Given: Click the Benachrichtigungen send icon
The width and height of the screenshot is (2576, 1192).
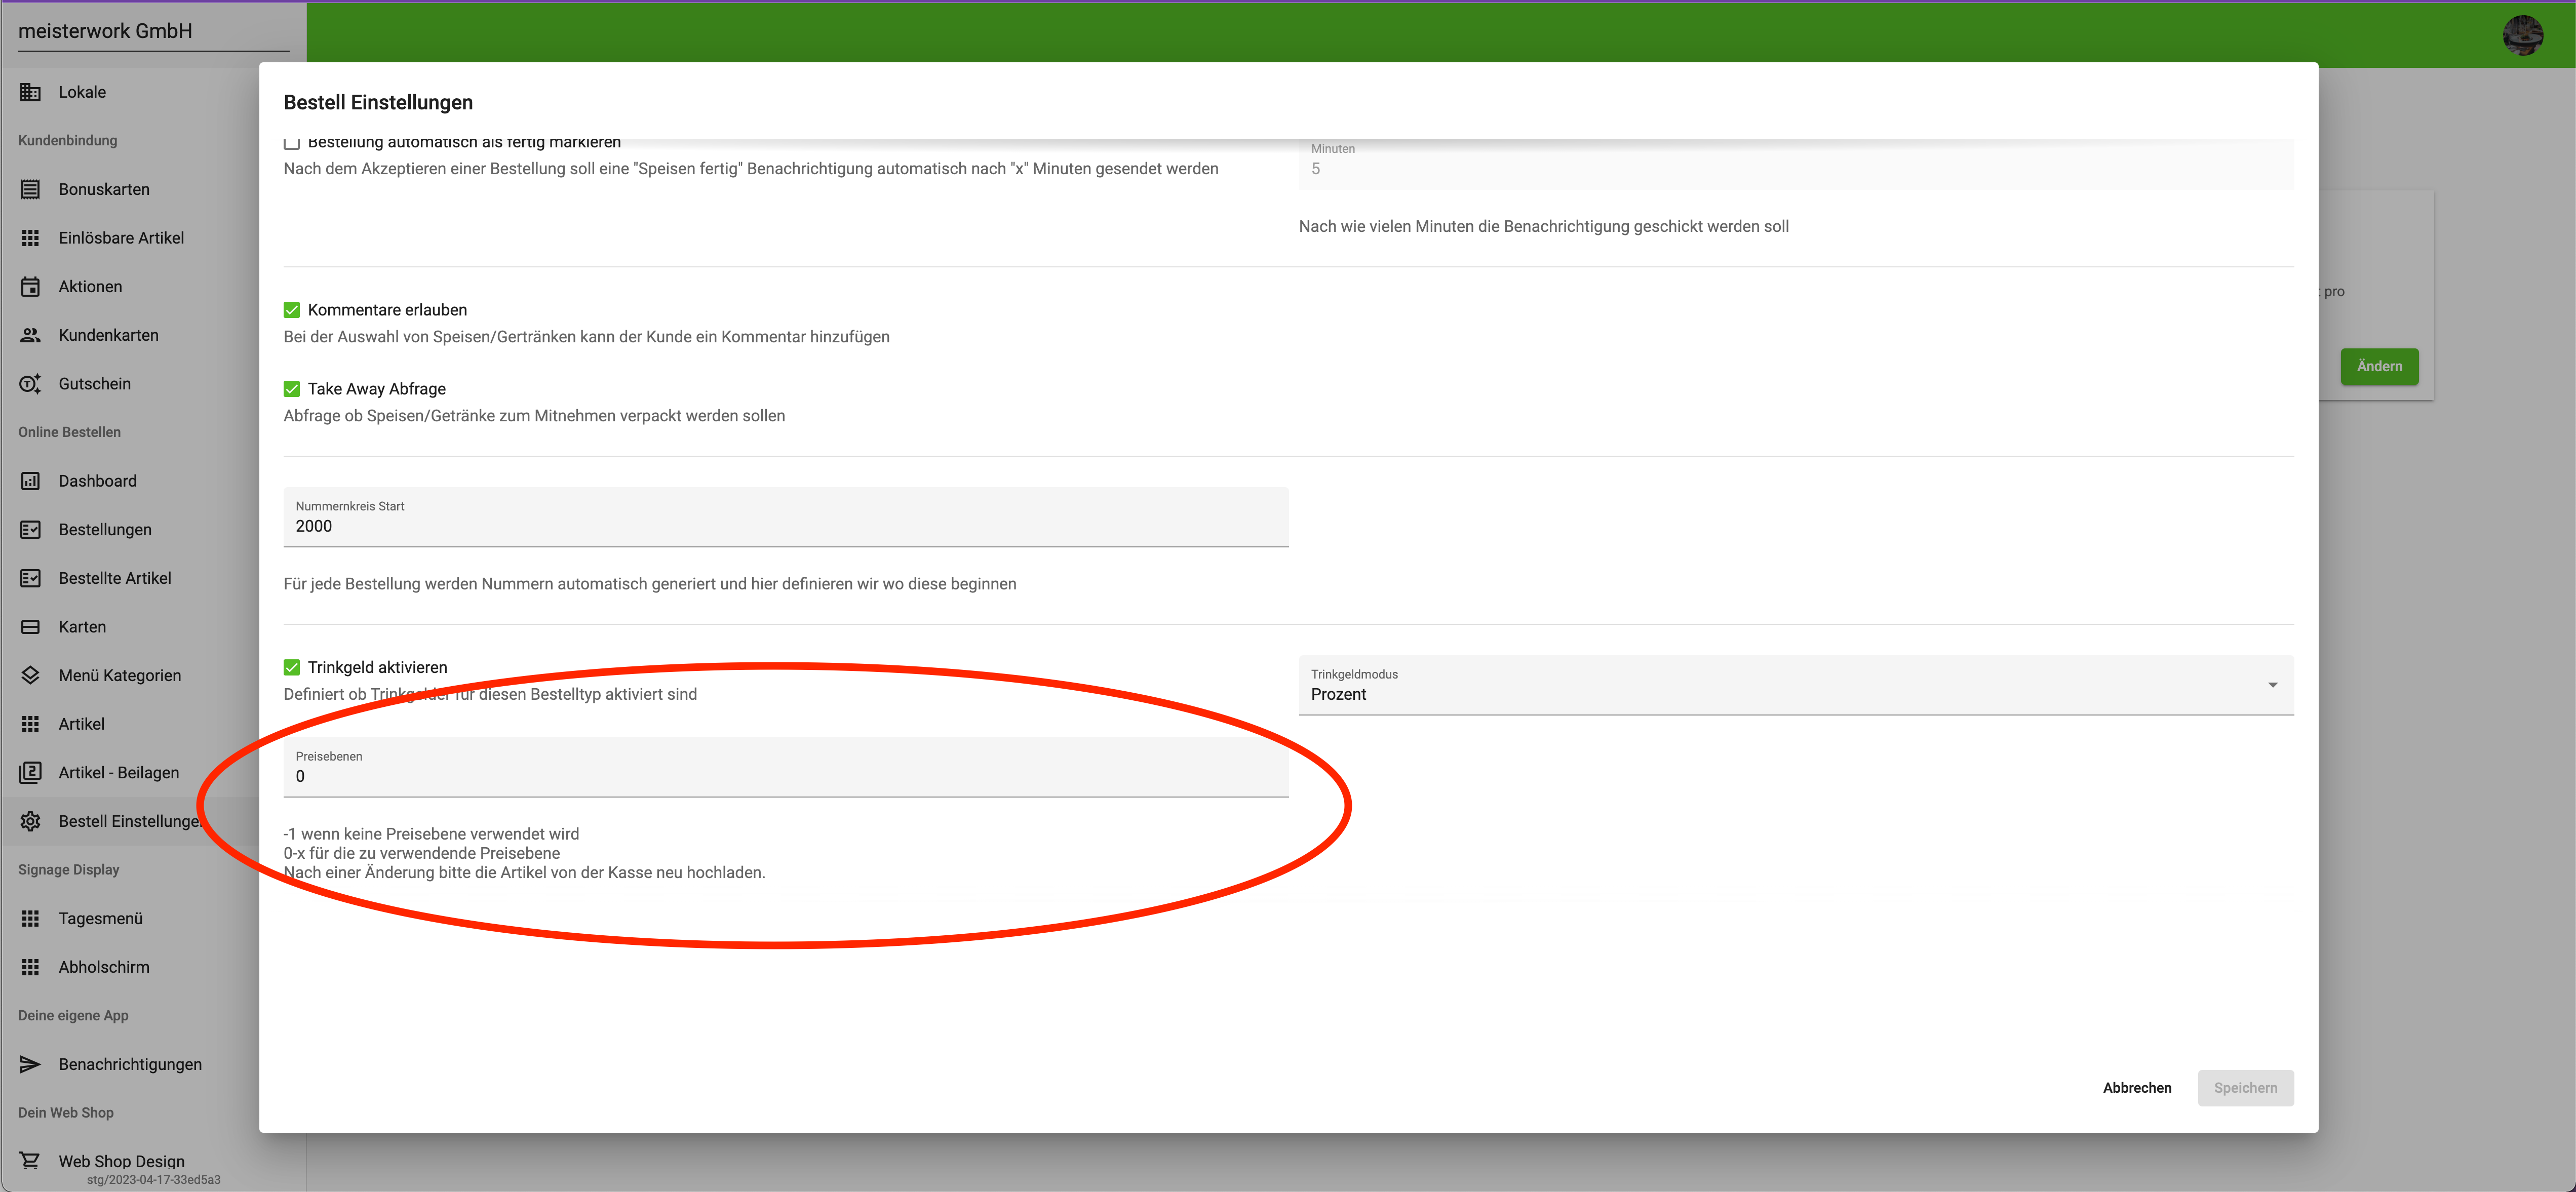Looking at the screenshot, I should (30, 1064).
